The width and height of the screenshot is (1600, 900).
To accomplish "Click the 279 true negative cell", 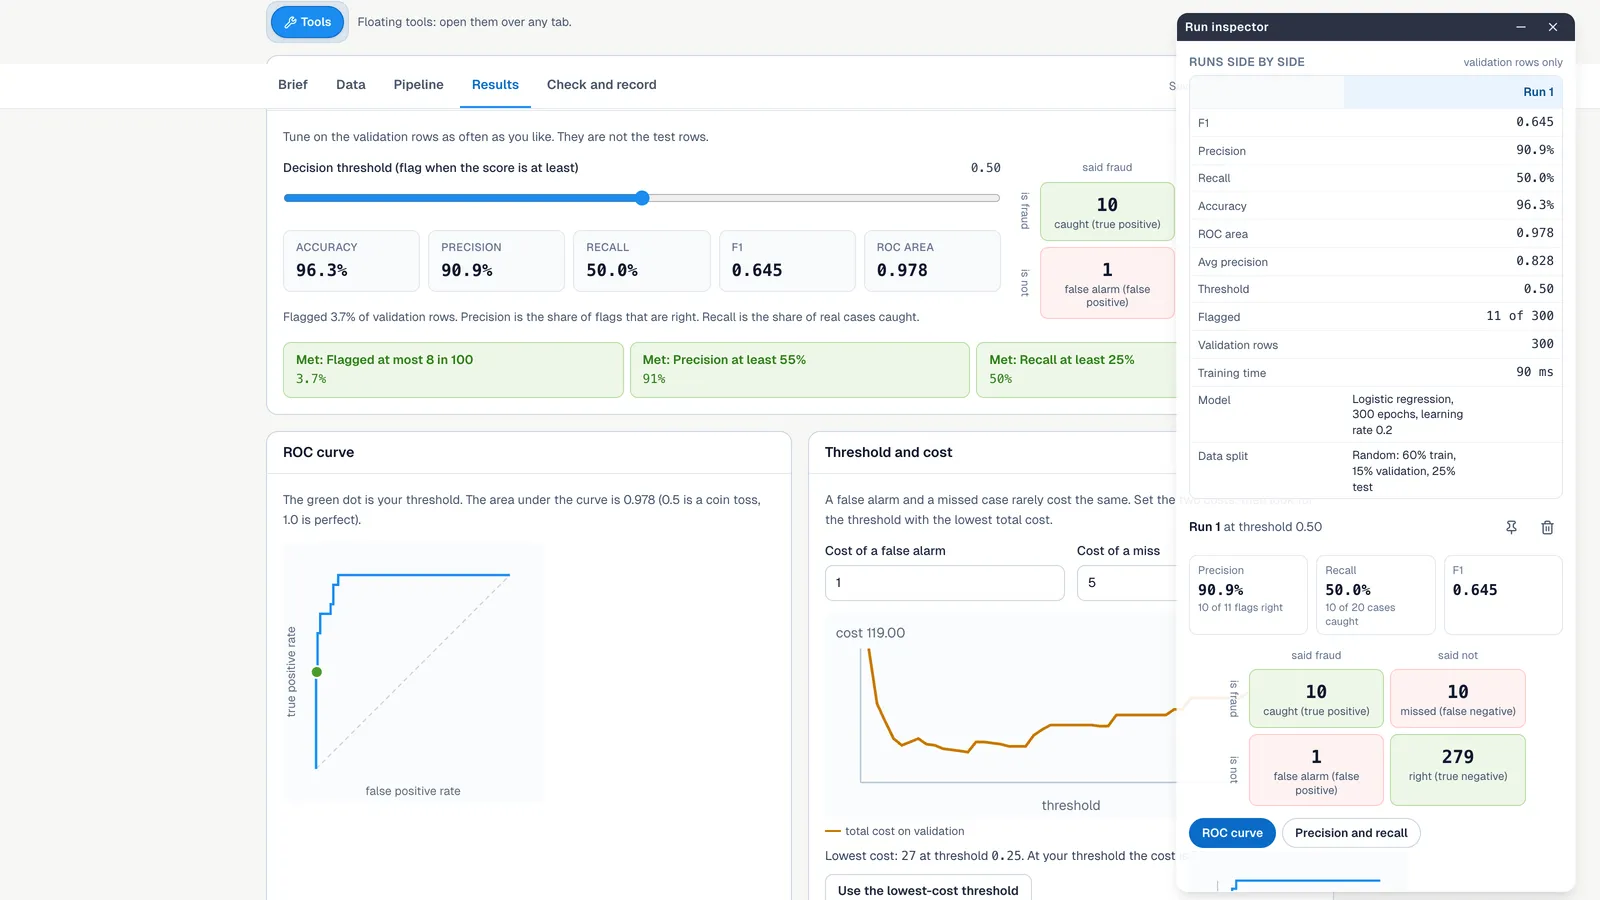I will pyautogui.click(x=1458, y=770).
